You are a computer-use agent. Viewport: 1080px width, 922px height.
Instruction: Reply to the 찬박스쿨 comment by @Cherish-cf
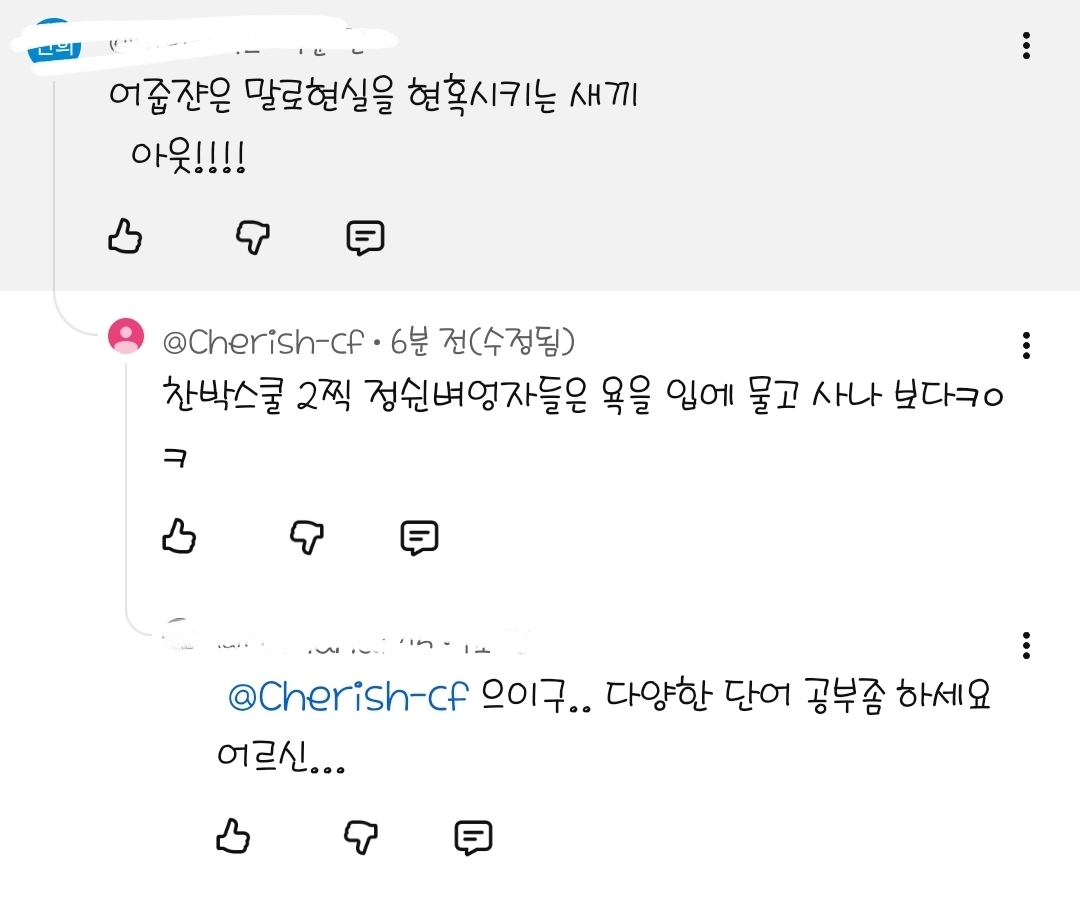coord(419,537)
